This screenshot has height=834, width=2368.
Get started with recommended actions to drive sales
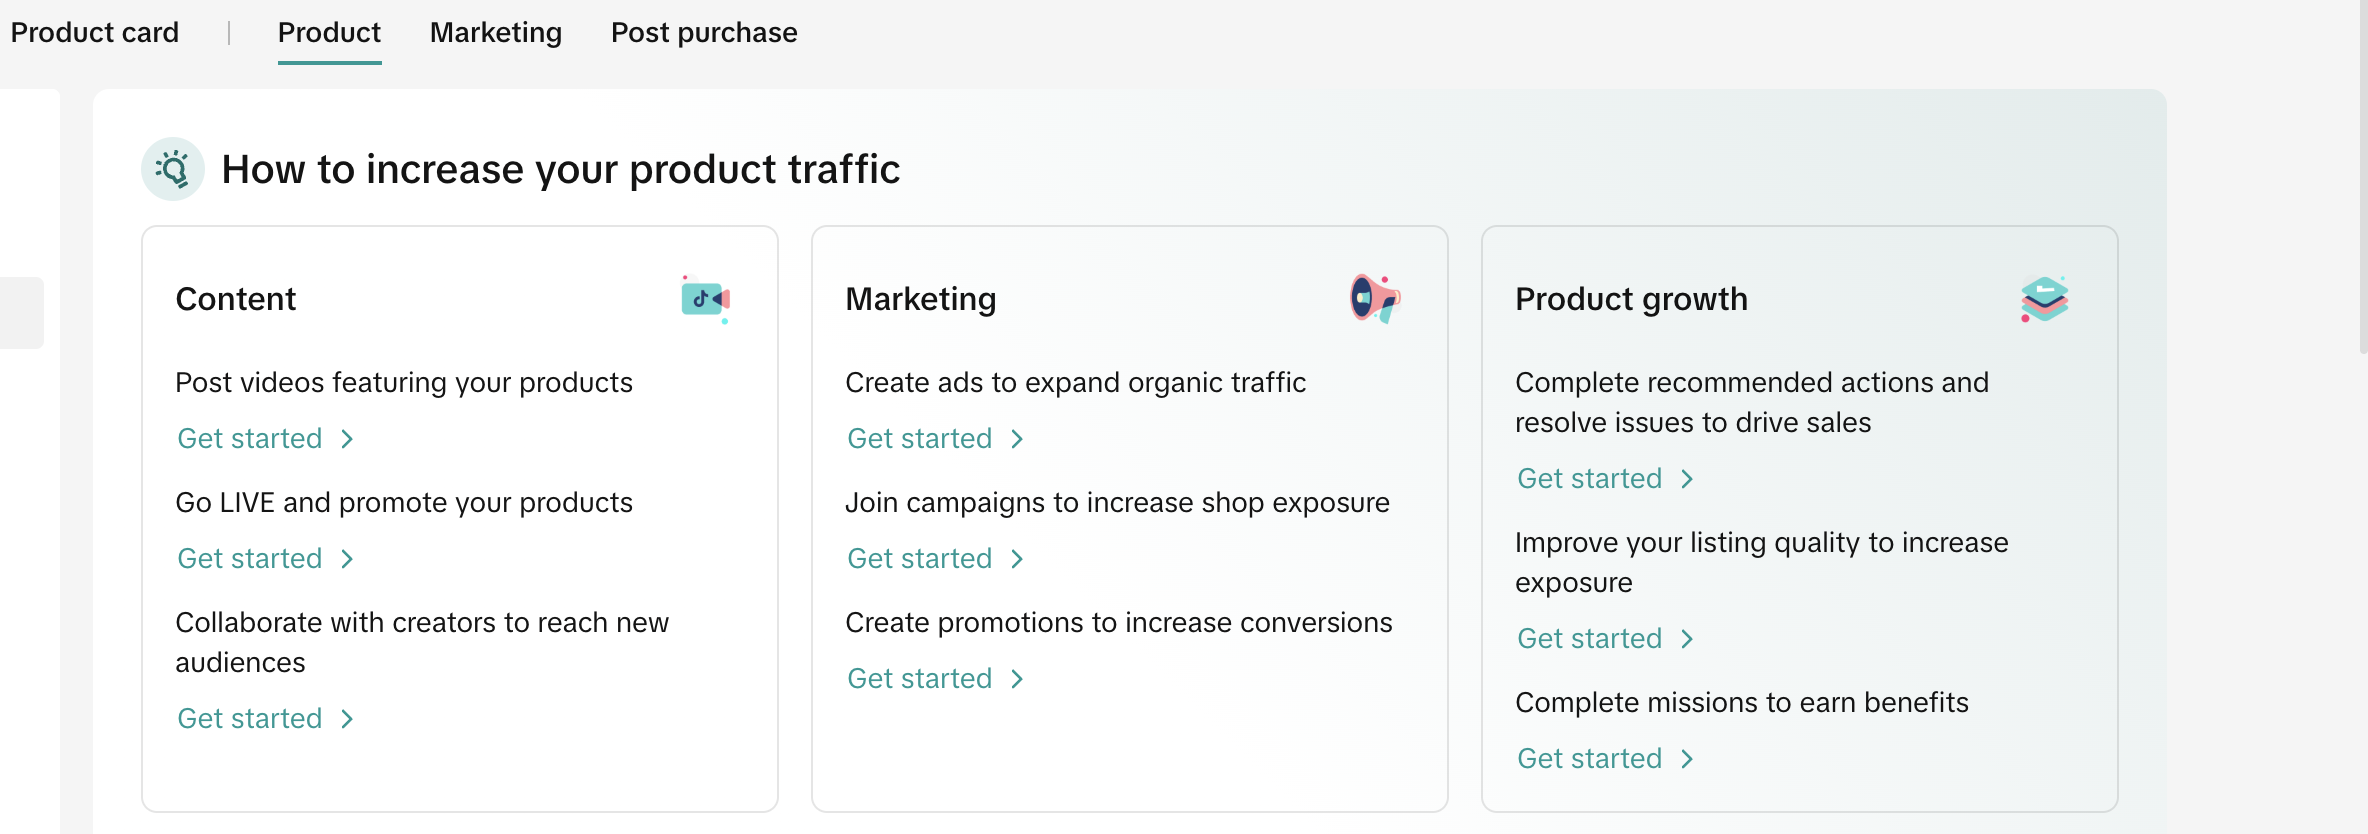[1590, 479]
